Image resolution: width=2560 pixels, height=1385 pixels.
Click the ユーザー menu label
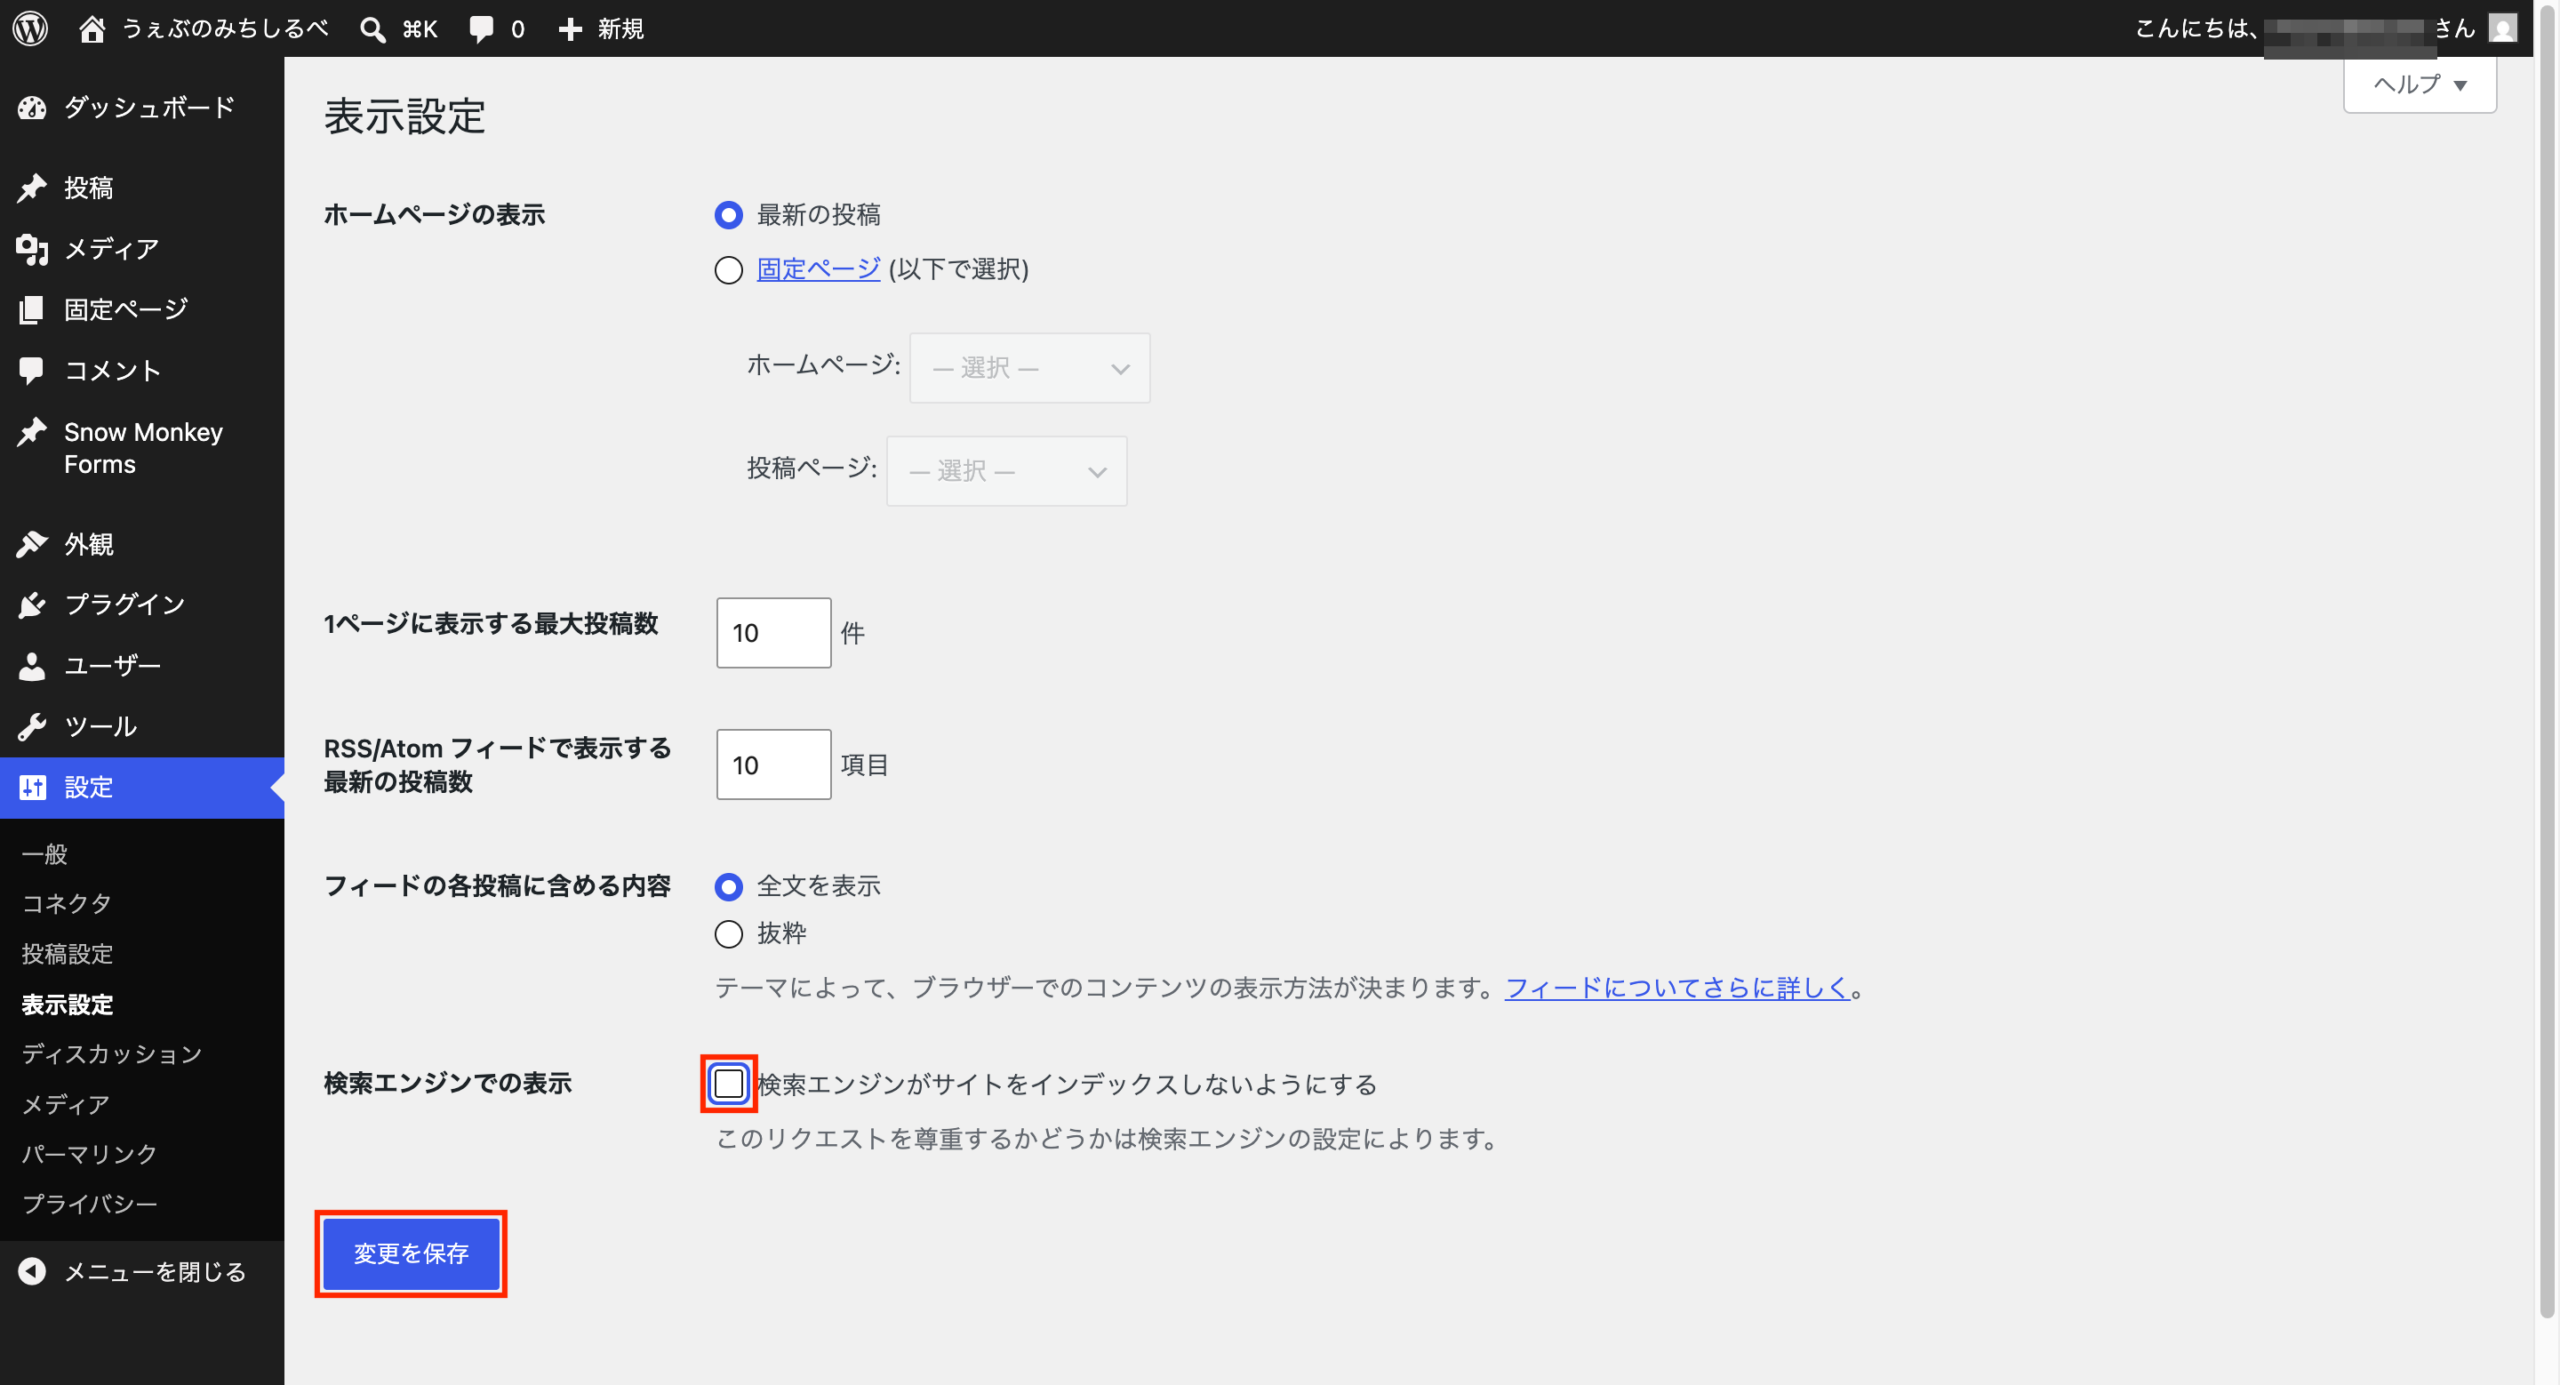(x=112, y=666)
